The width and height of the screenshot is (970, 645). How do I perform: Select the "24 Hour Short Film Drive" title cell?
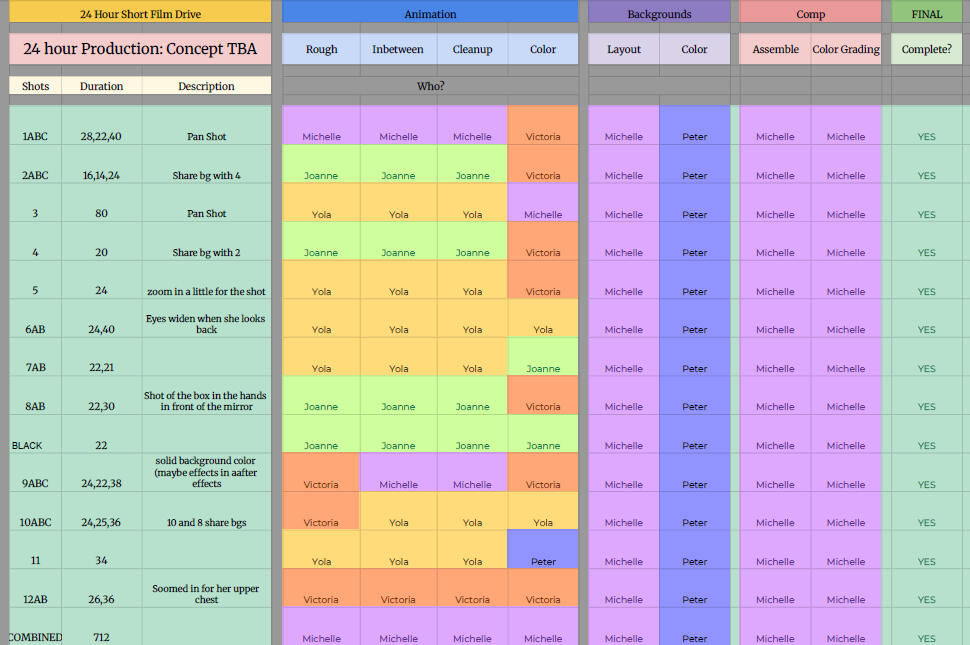[140, 14]
